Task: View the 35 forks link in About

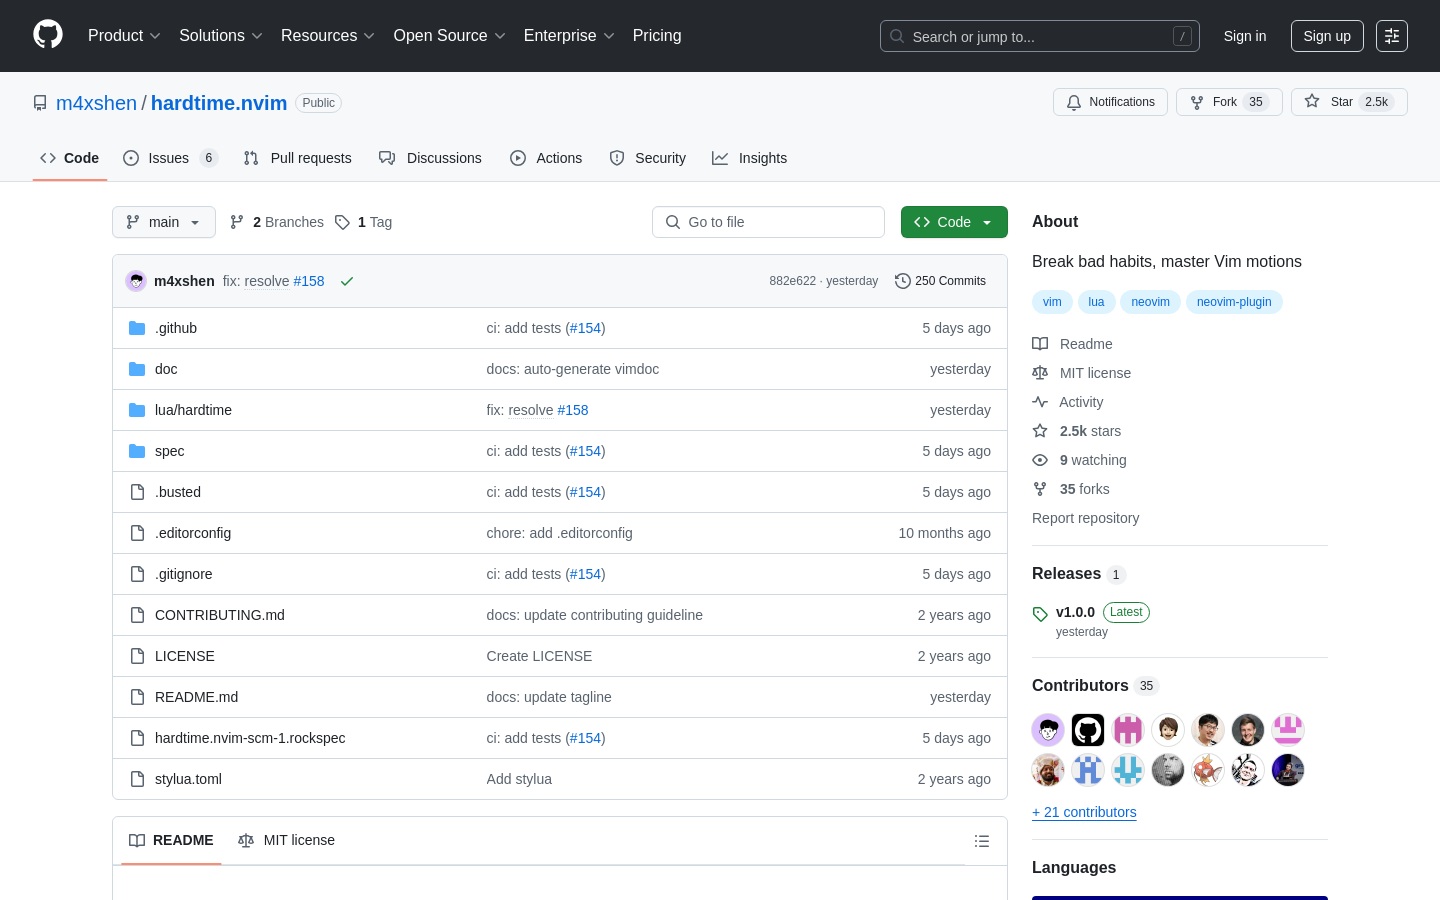Action: 1071,489
